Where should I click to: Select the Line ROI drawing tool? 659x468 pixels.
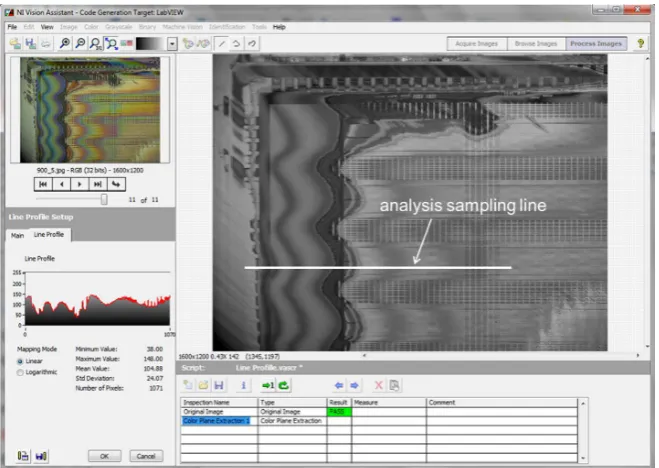tap(221, 43)
